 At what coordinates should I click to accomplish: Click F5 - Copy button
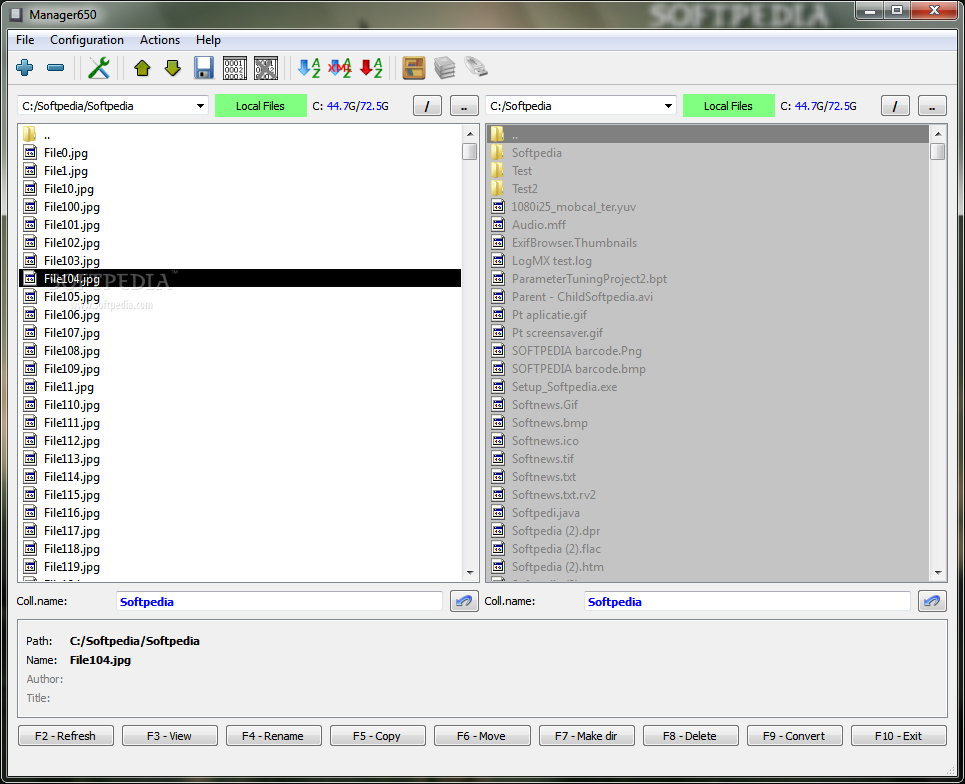pyautogui.click(x=378, y=736)
